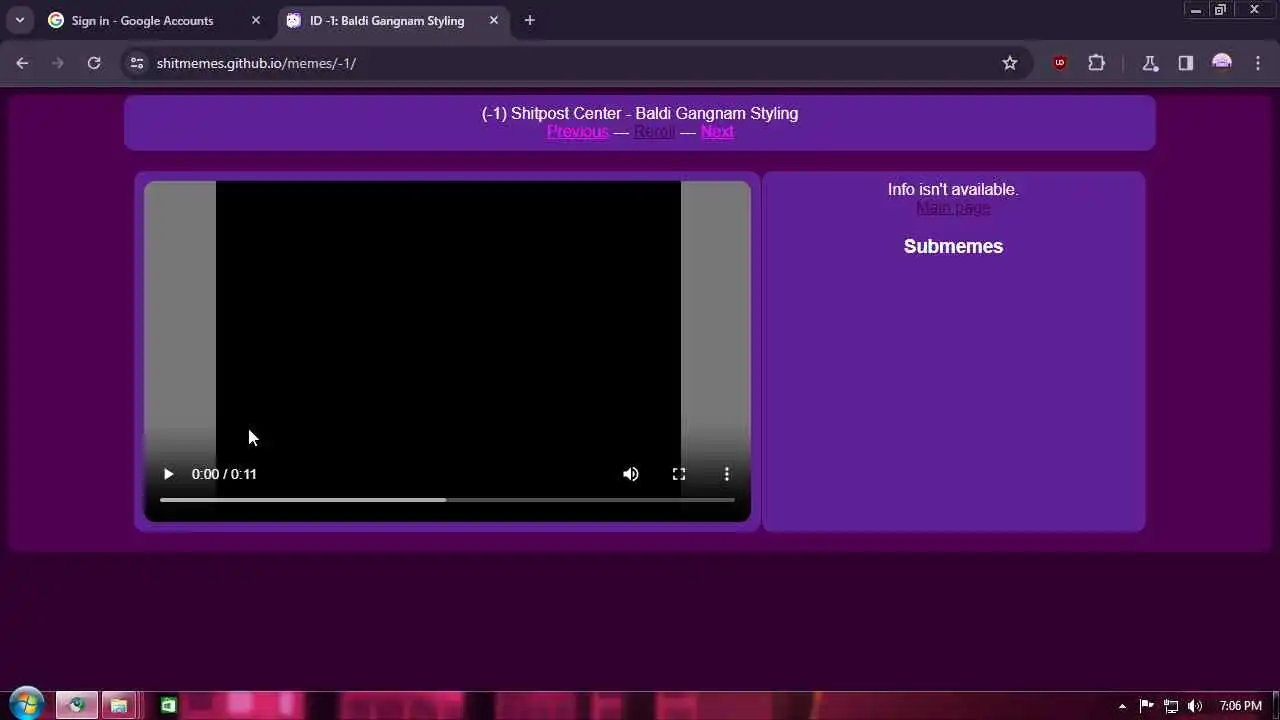The width and height of the screenshot is (1280, 720).
Task: Open the system volume tray icon
Action: coord(1195,706)
